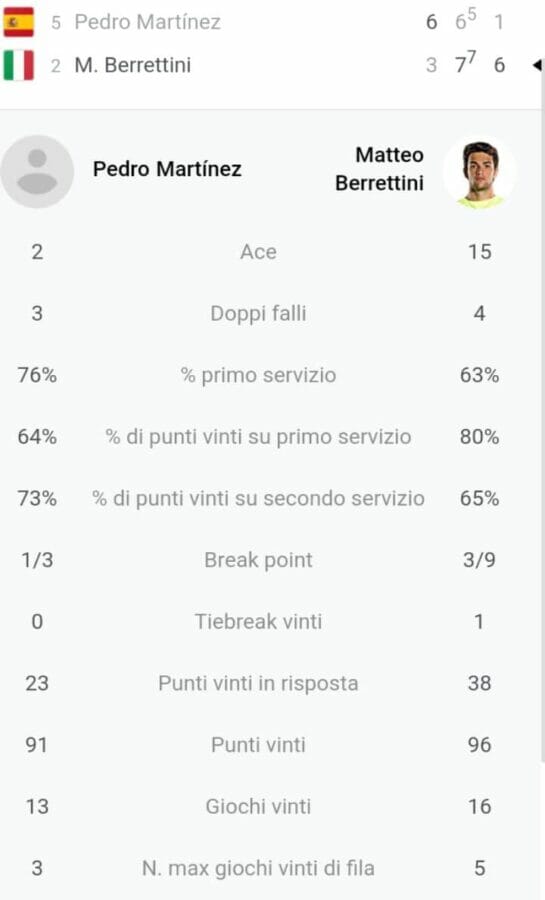Select Pedro Martínez in the scoreboard row
The height and width of the screenshot is (900, 545).
pyautogui.click(x=147, y=22)
